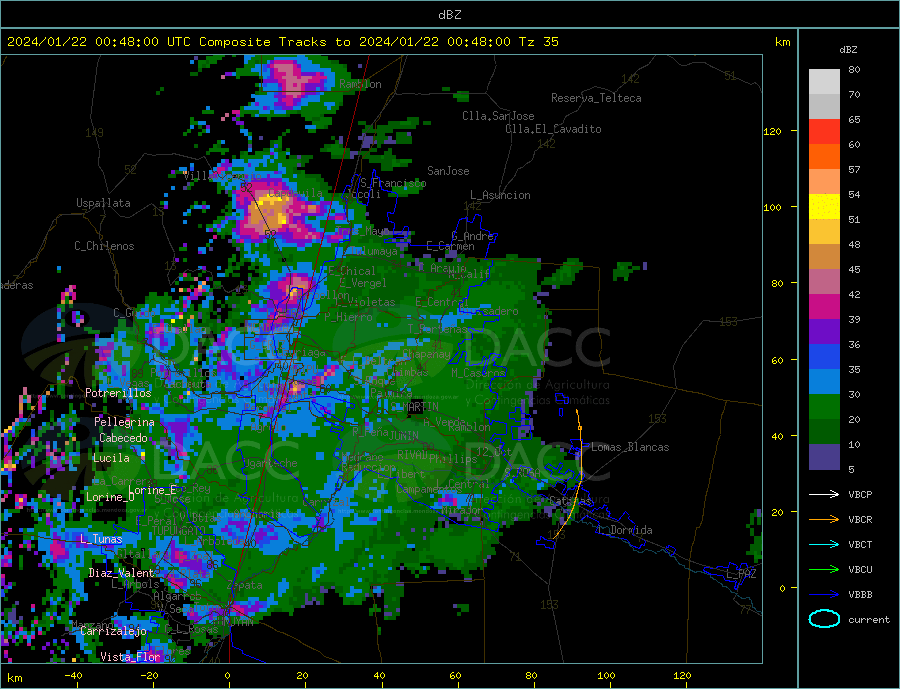
Task: Click the Uspallata place label
Action: pyautogui.click(x=103, y=203)
